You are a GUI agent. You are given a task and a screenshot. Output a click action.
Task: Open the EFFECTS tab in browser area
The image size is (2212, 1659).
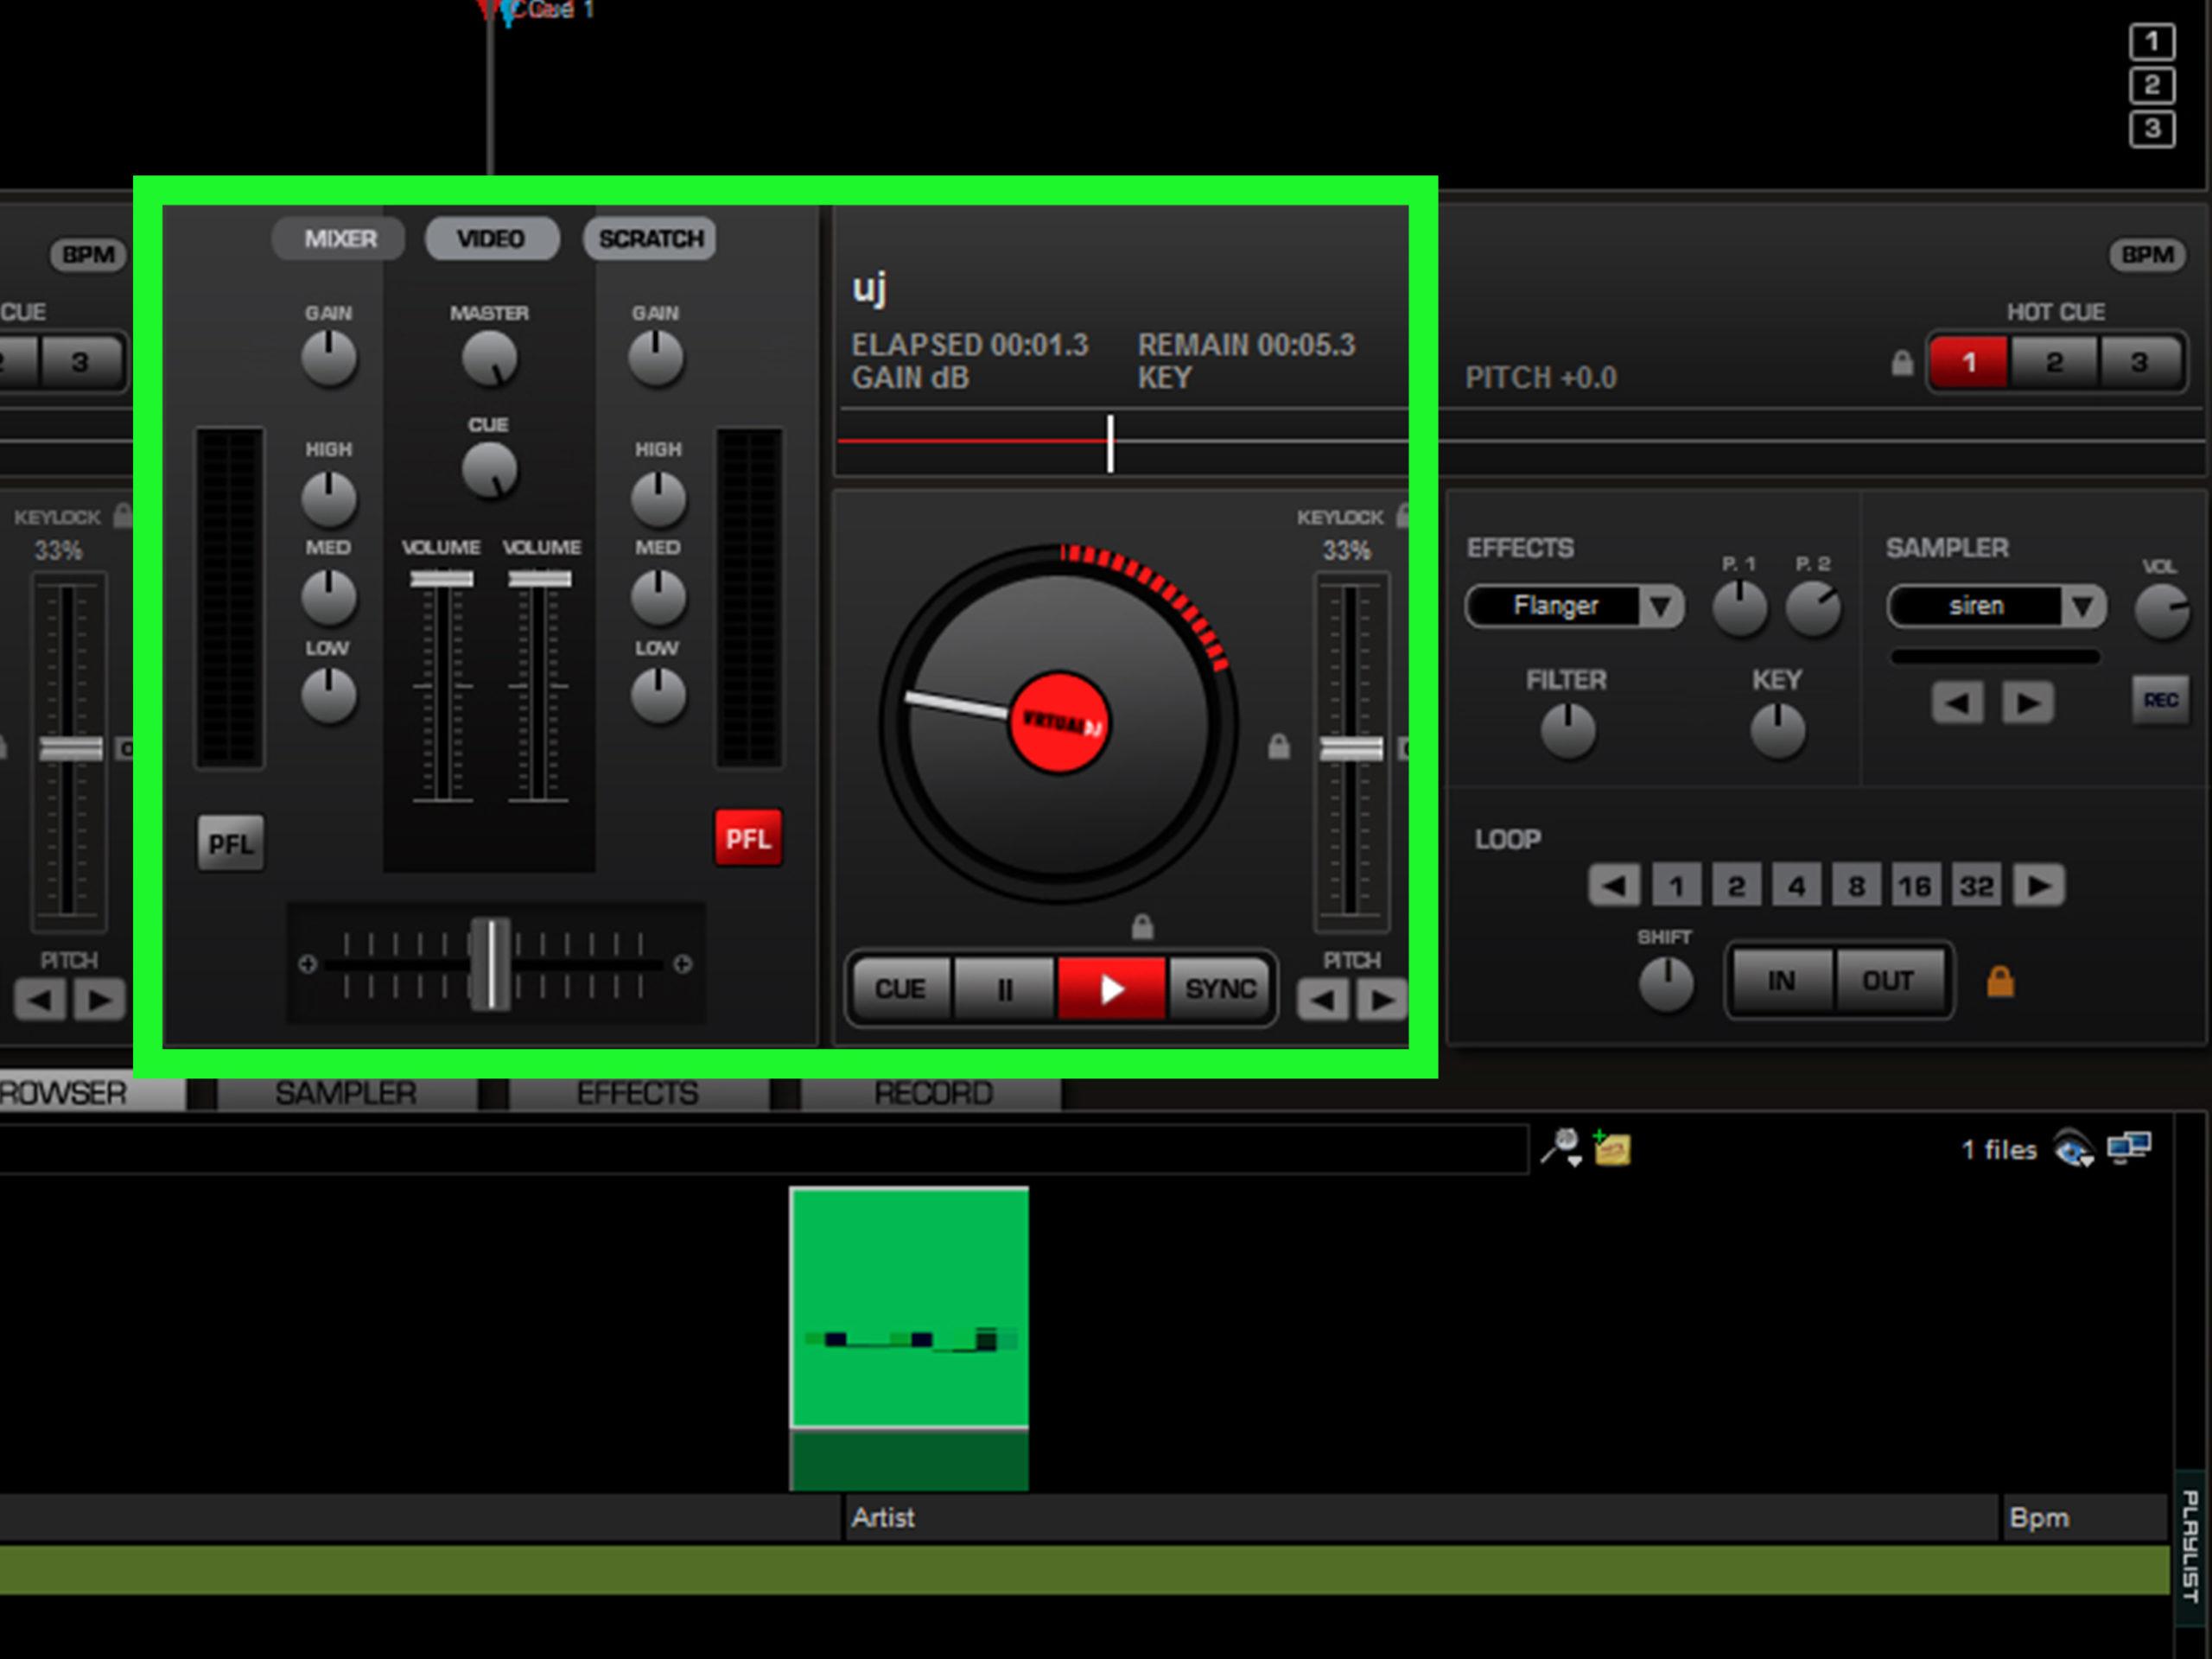(x=638, y=1093)
